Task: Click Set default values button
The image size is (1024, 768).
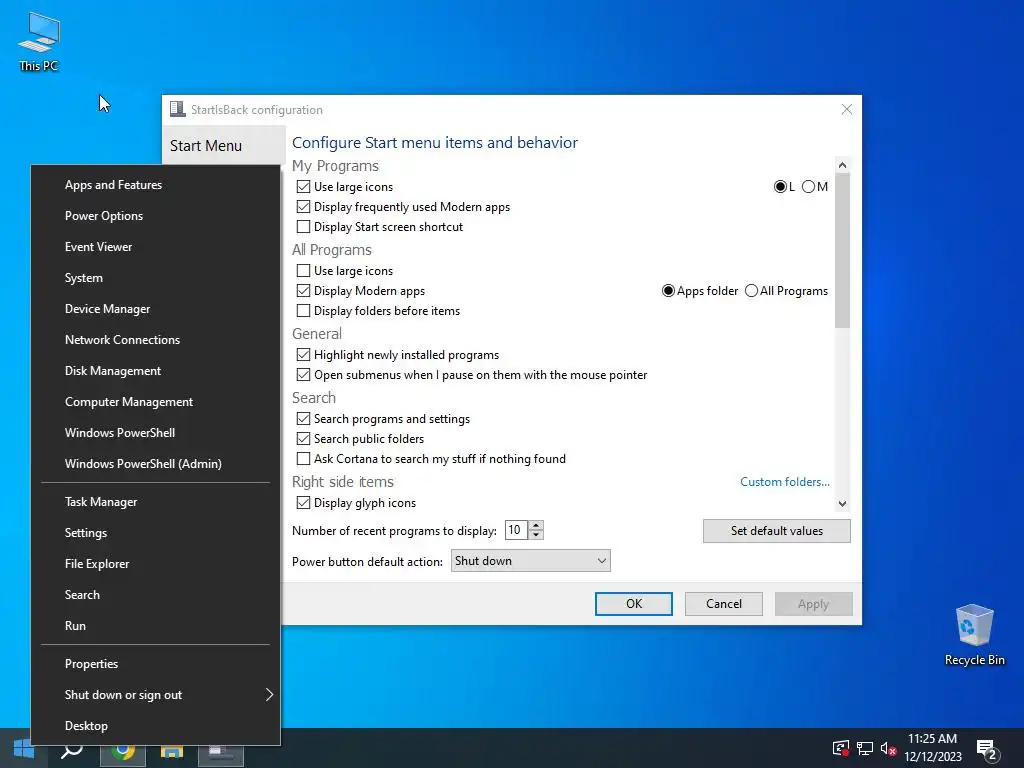Action: pyautogui.click(x=776, y=531)
